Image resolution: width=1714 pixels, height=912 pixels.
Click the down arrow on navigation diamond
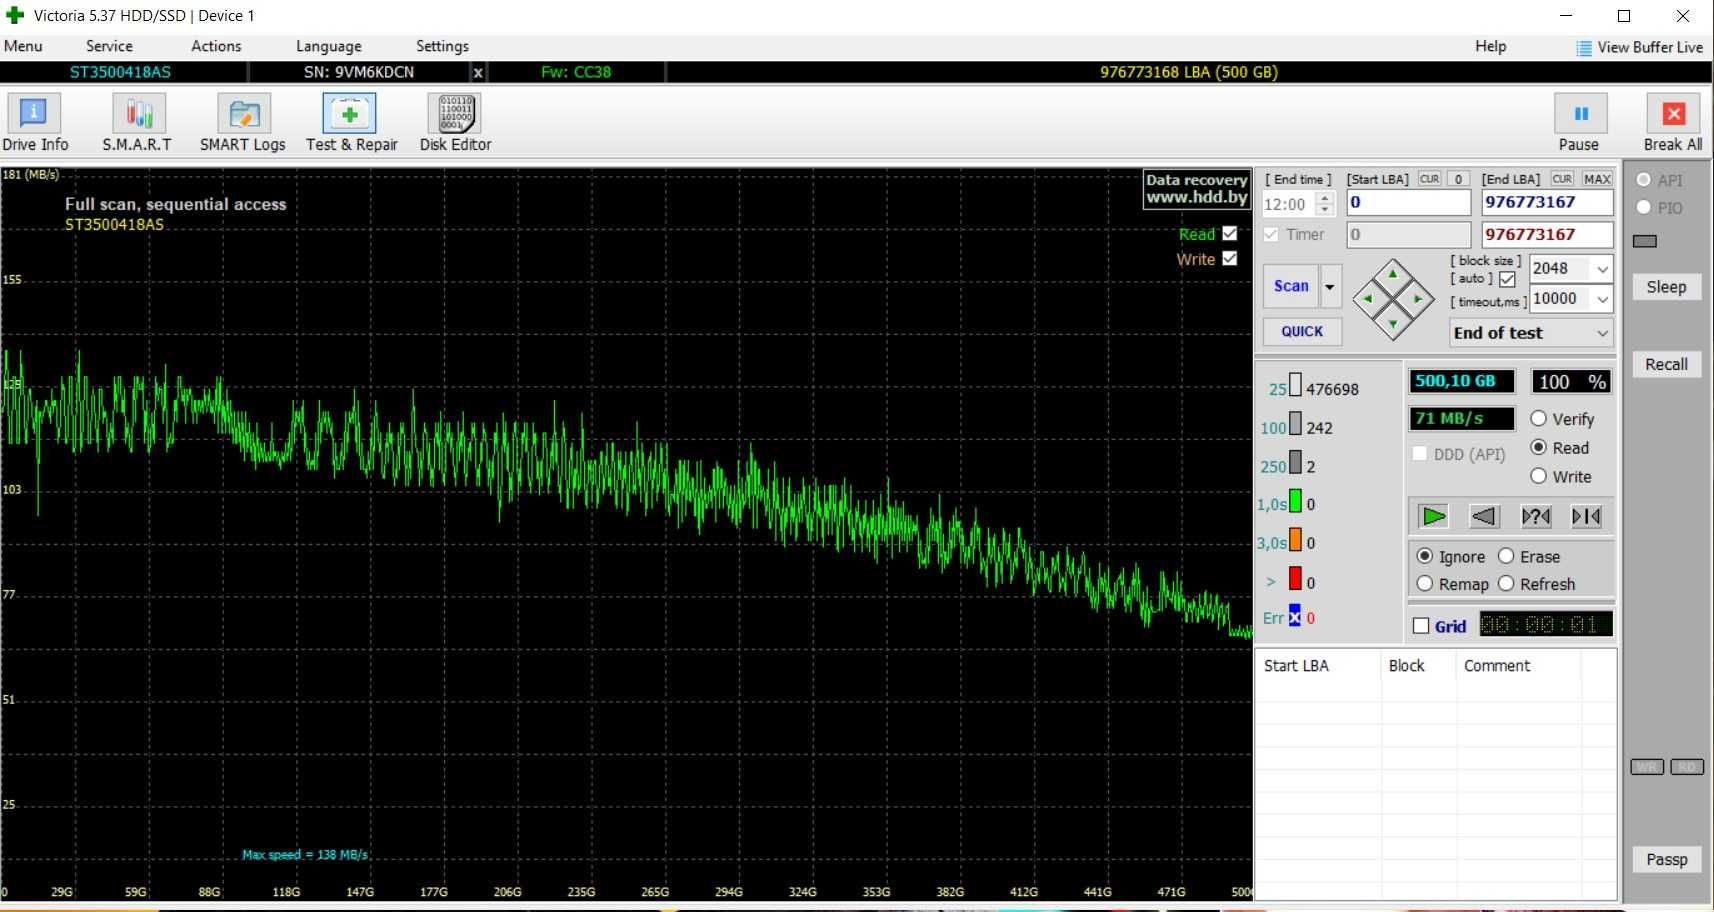click(x=1393, y=323)
